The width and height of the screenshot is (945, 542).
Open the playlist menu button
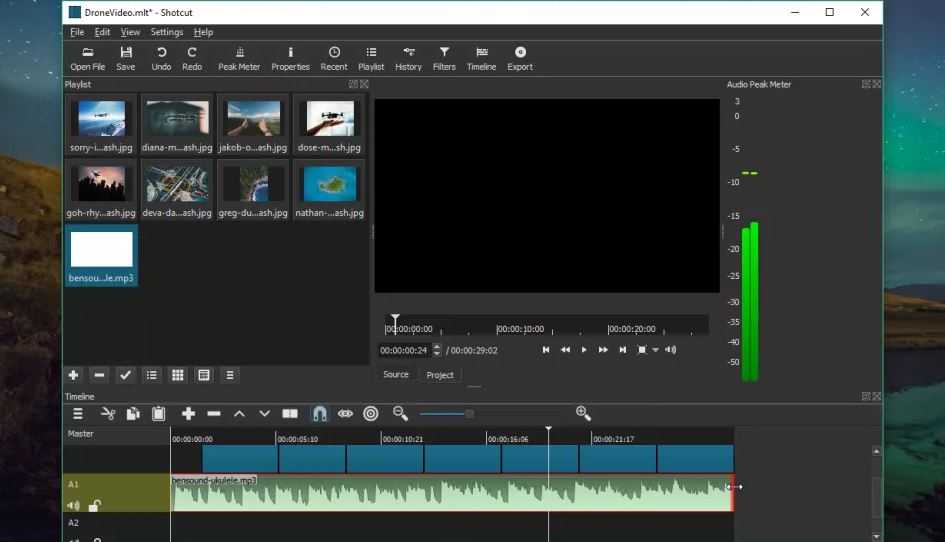point(230,375)
